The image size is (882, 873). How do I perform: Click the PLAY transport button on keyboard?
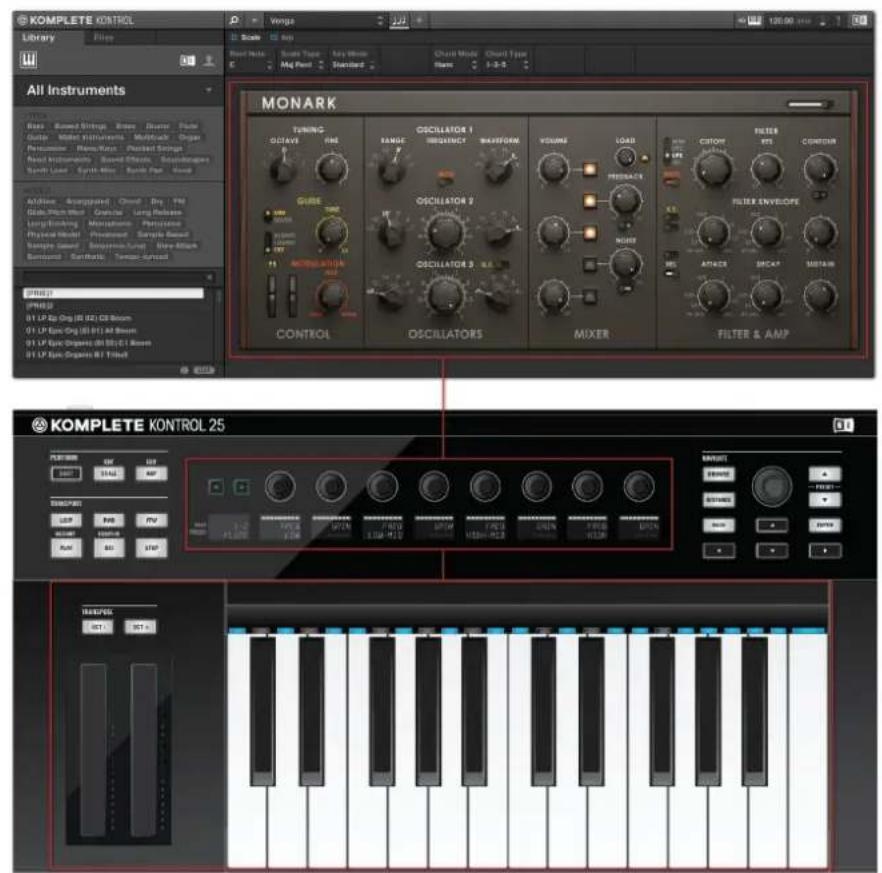(x=66, y=548)
